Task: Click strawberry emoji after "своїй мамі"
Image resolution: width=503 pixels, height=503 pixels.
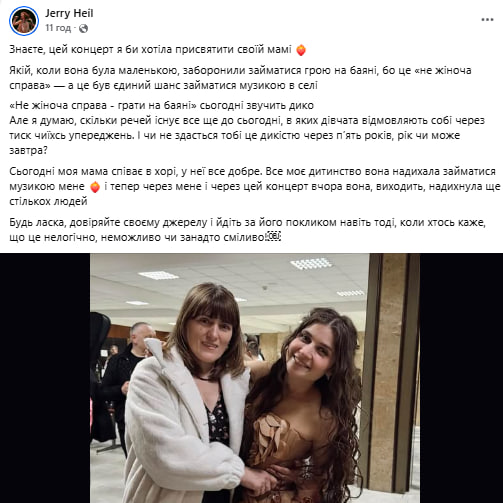Action: (301, 50)
